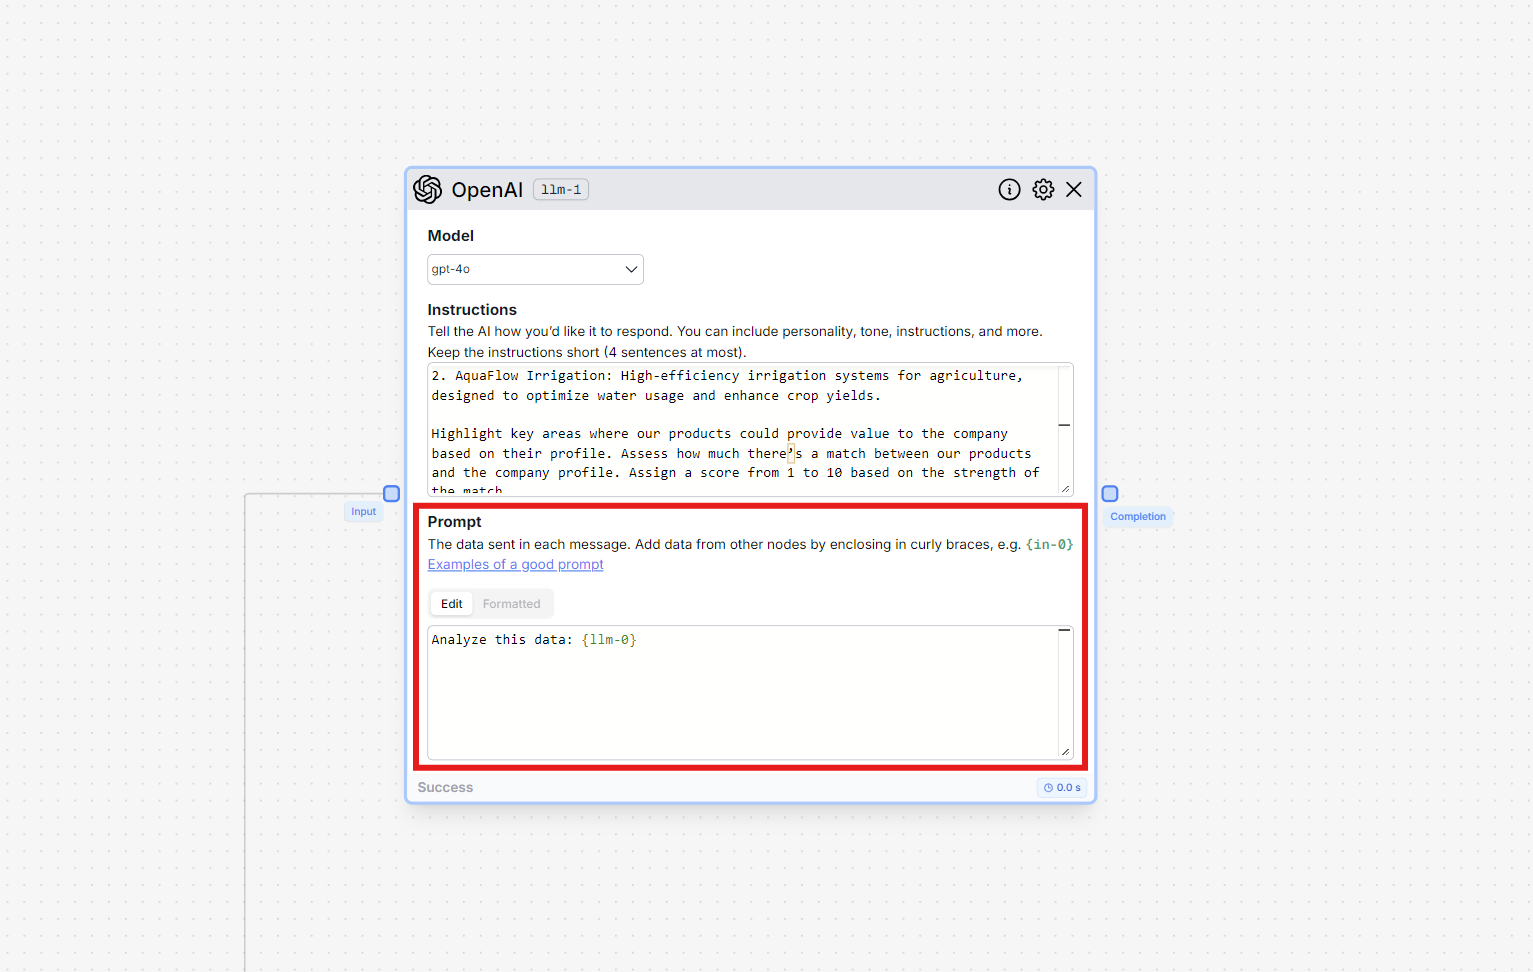
Task: Click the llm-1 node ID badge
Action: (561, 190)
